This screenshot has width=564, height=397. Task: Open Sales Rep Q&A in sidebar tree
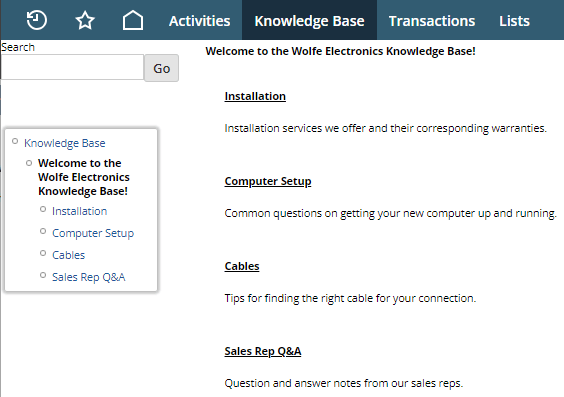(x=88, y=277)
